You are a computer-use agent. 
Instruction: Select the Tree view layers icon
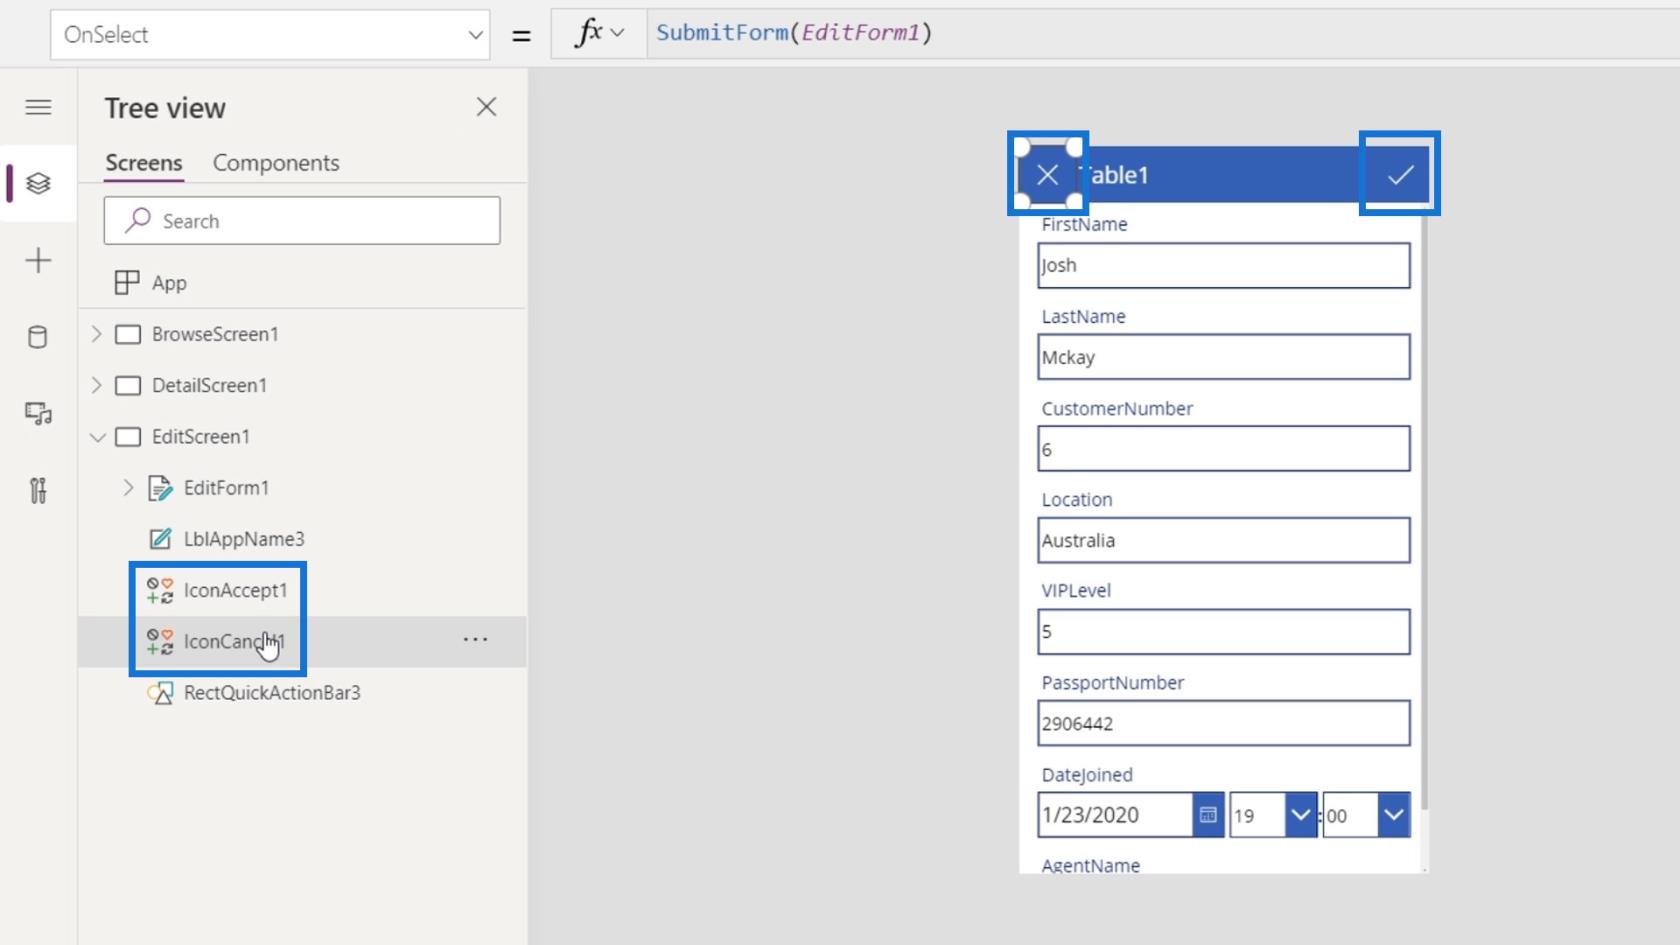[x=38, y=184]
